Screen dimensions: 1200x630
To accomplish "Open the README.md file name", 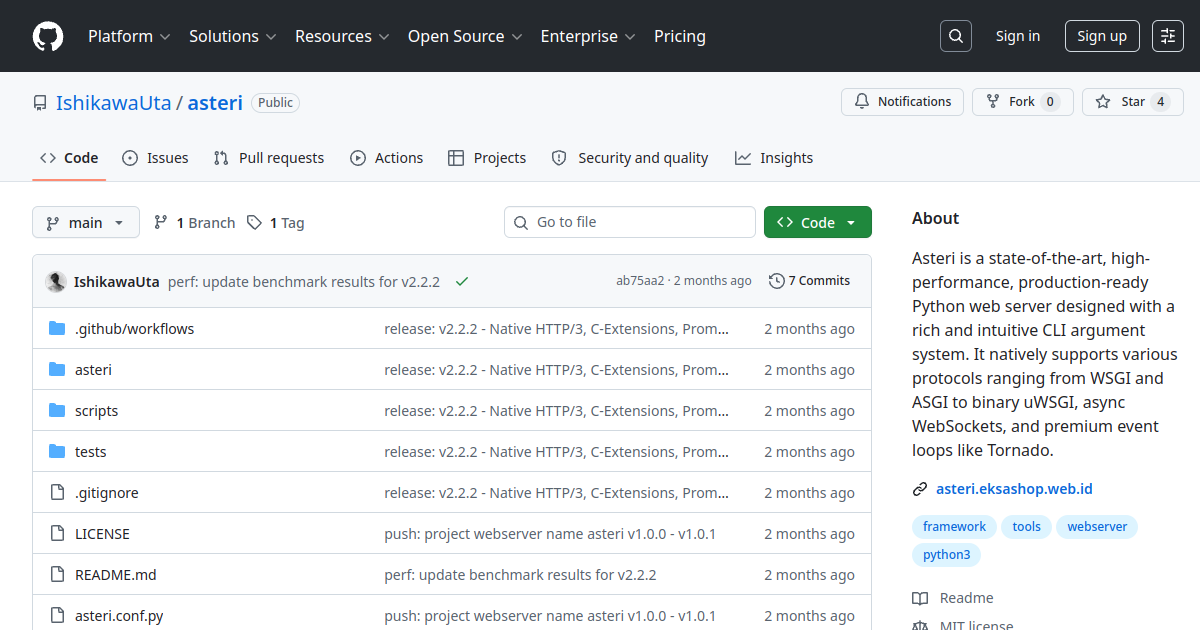I will (116, 575).
